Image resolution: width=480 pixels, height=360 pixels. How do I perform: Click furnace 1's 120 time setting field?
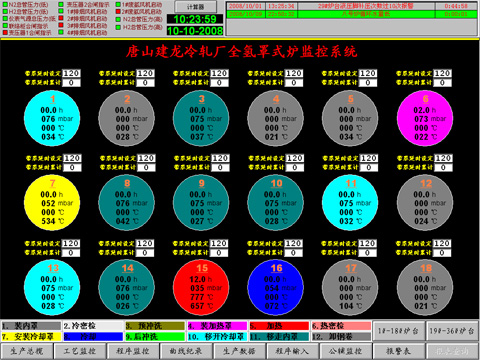coord(71,73)
